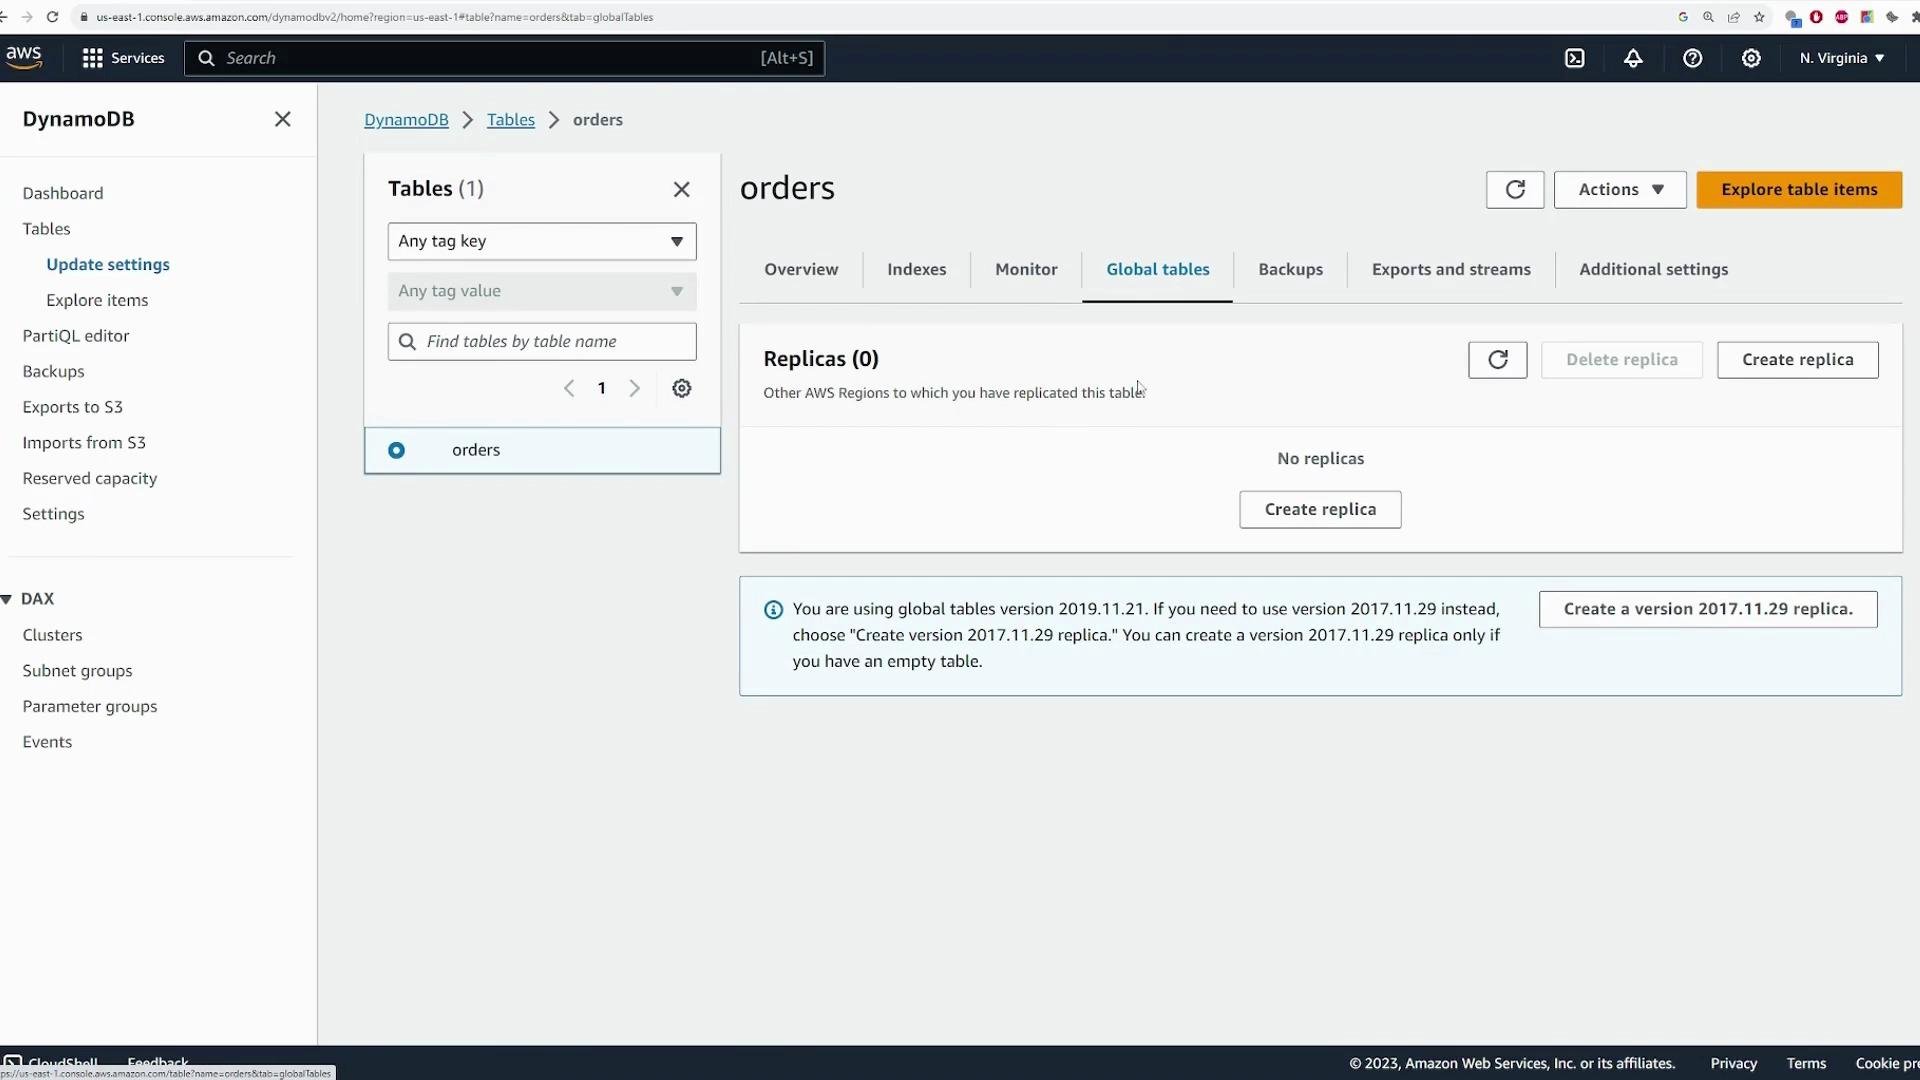Open Subnet groups in sidebar
Image resolution: width=1920 pixels, height=1080 pixels.
pyautogui.click(x=77, y=671)
